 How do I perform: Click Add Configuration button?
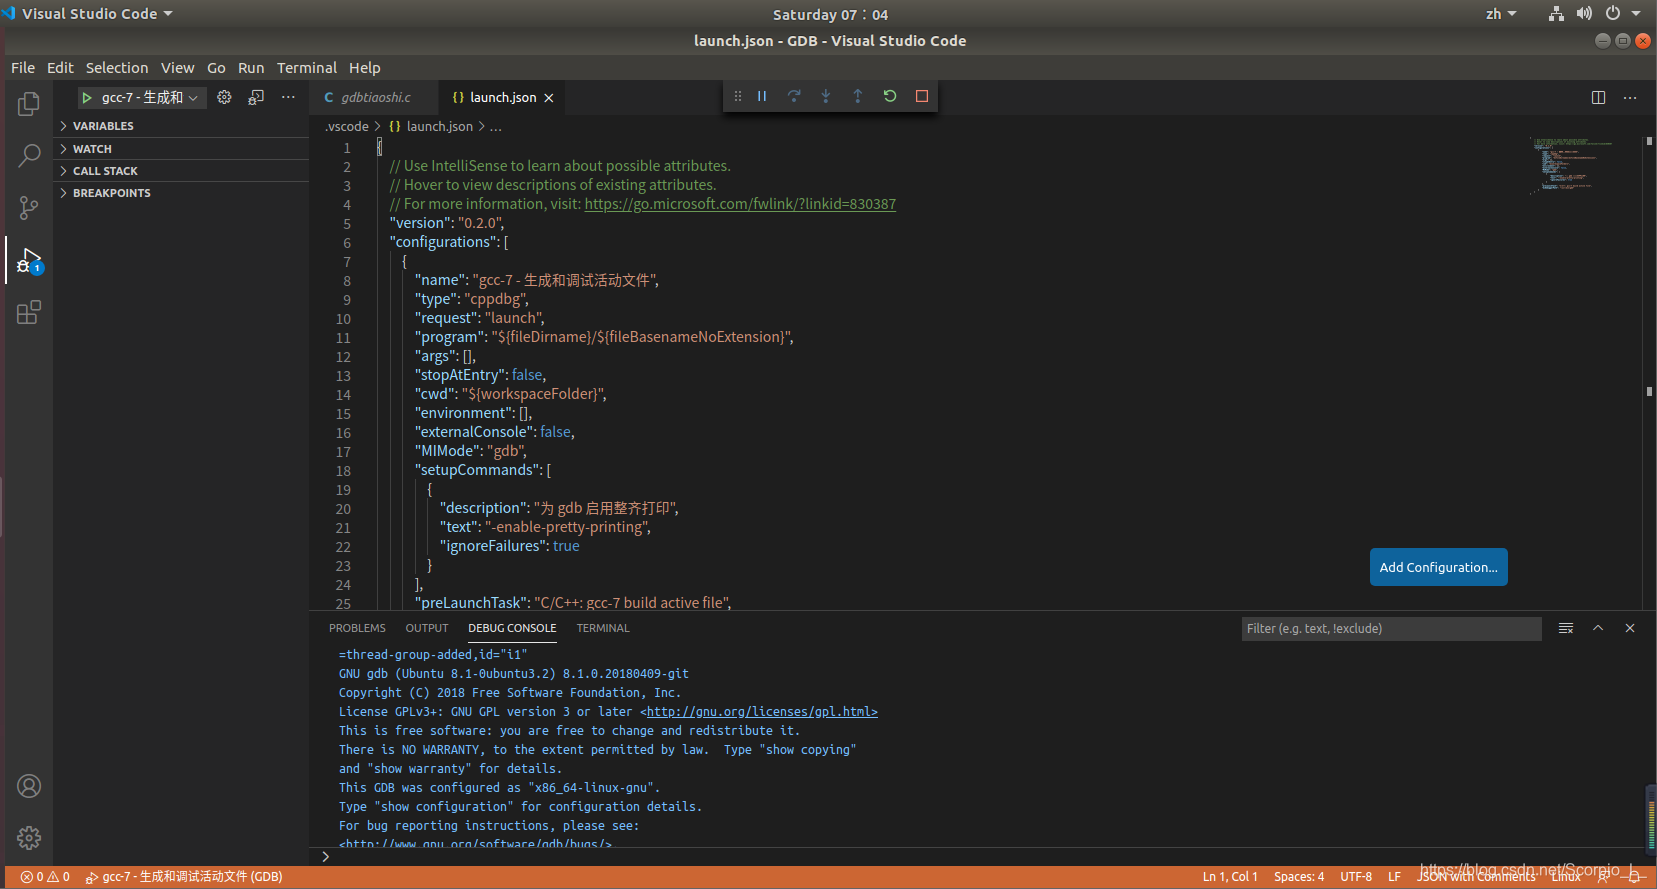click(x=1439, y=567)
